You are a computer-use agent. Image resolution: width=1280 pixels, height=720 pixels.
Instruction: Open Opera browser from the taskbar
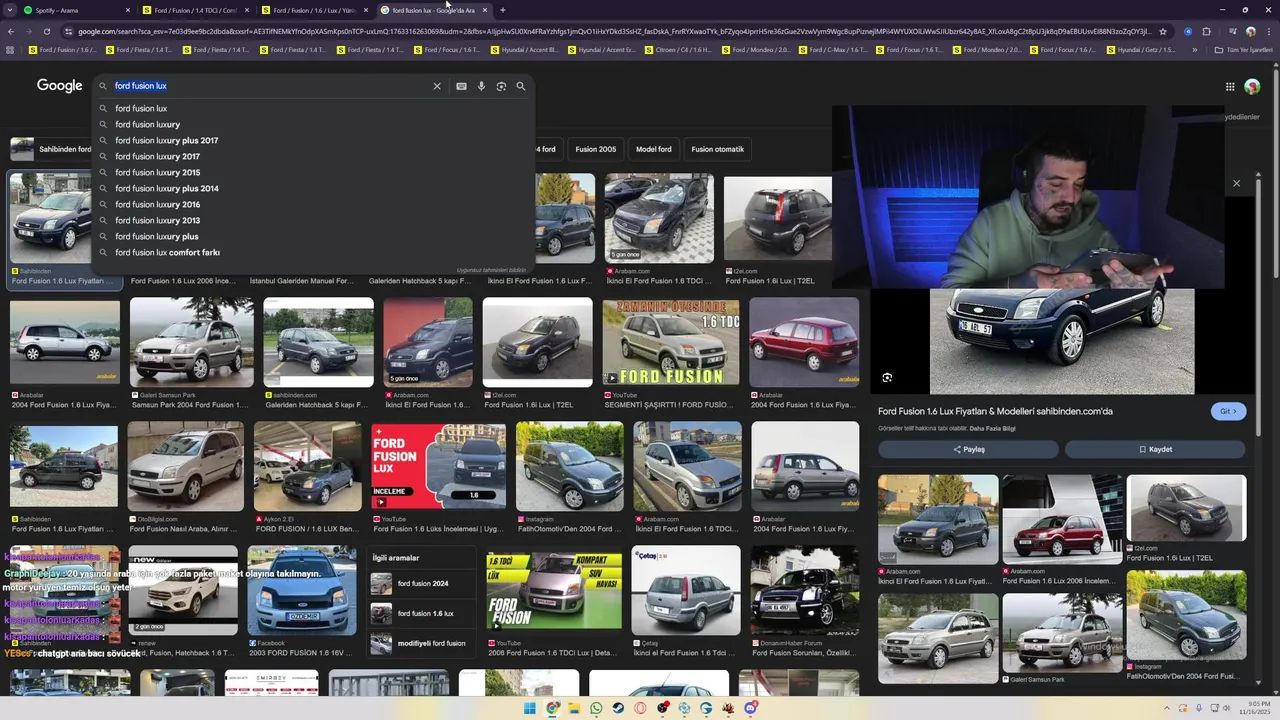pyautogui.click(x=640, y=708)
